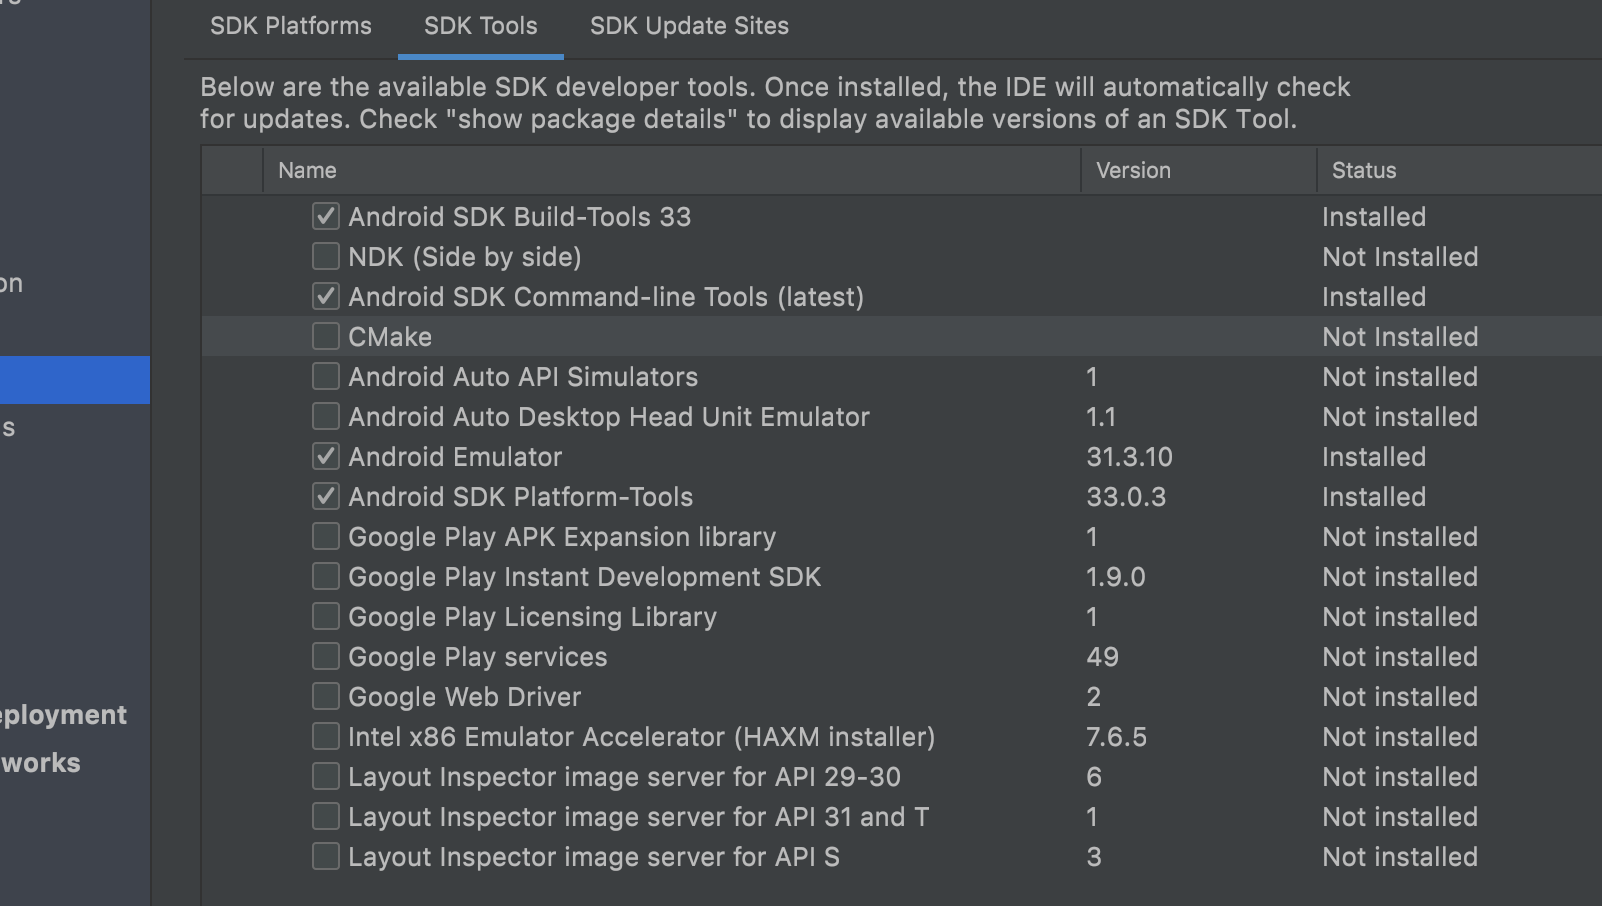
Task: Click Instant Development SDK version 1.9.0
Action: coord(1115,577)
